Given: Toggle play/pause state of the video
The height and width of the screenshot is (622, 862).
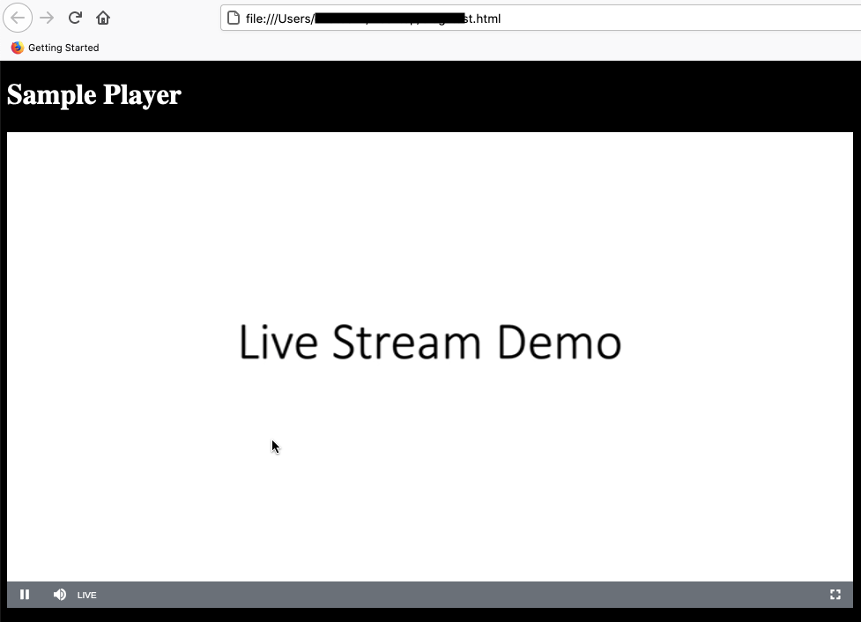Looking at the screenshot, I should (24, 594).
